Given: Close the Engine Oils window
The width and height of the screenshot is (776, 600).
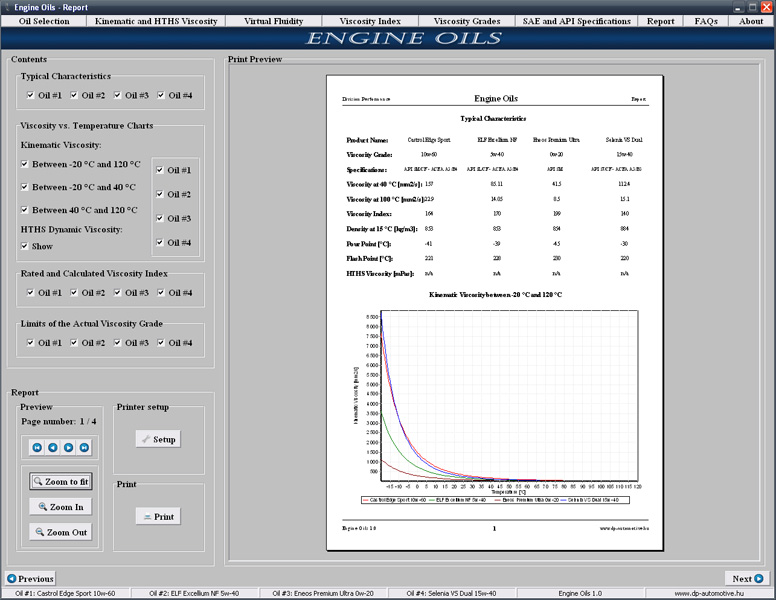Looking at the screenshot, I should [767, 7].
